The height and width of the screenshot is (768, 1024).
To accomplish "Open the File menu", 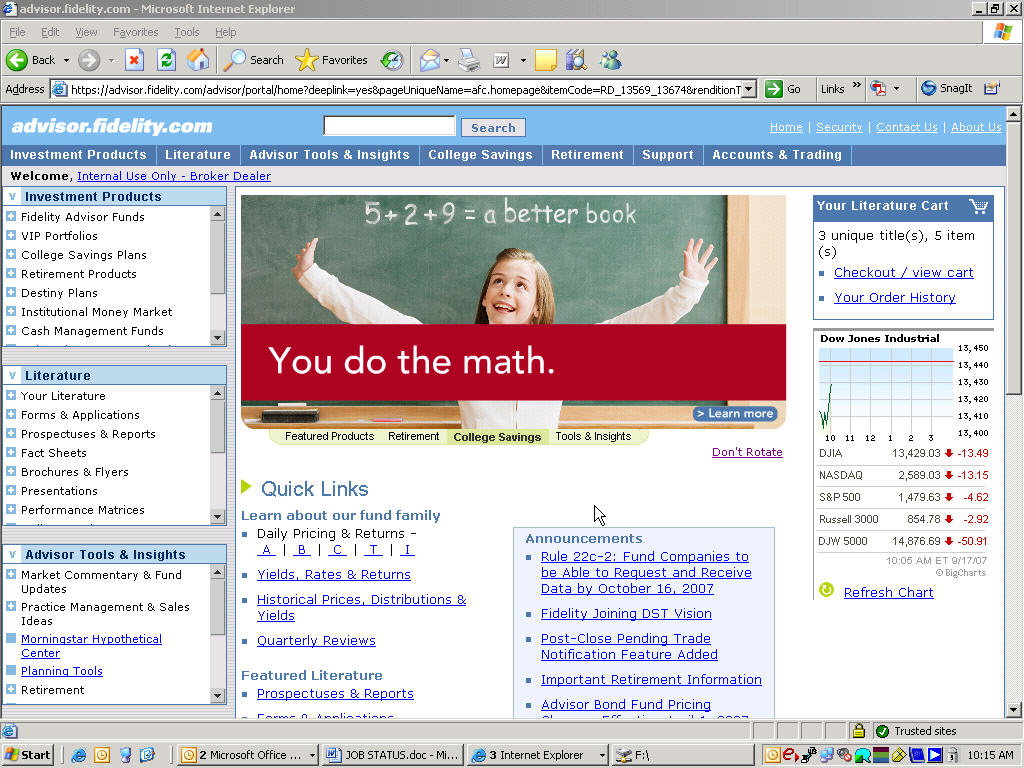I will [x=17, y=32].
